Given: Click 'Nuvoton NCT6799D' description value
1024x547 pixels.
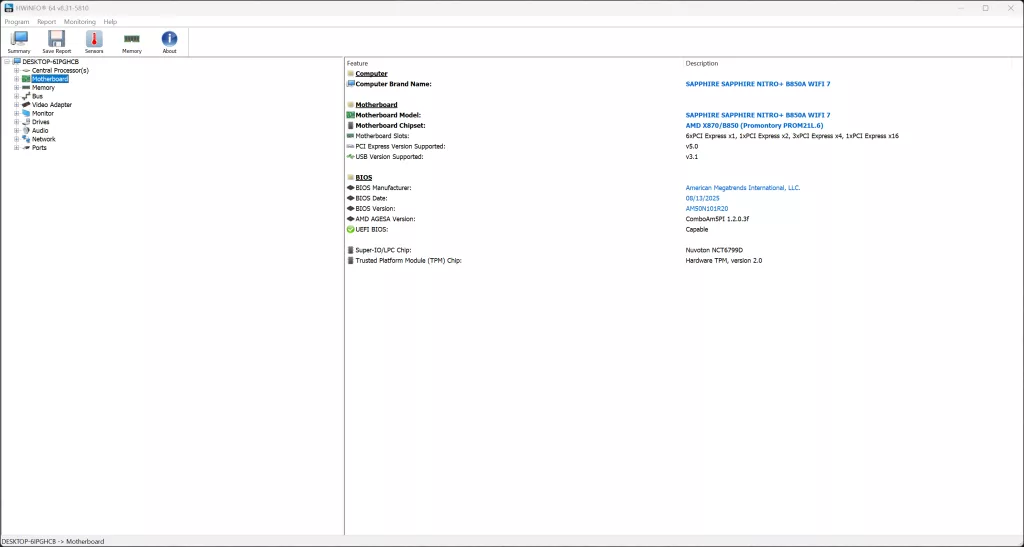Looking at the screenshot, I should coord(714,250).
